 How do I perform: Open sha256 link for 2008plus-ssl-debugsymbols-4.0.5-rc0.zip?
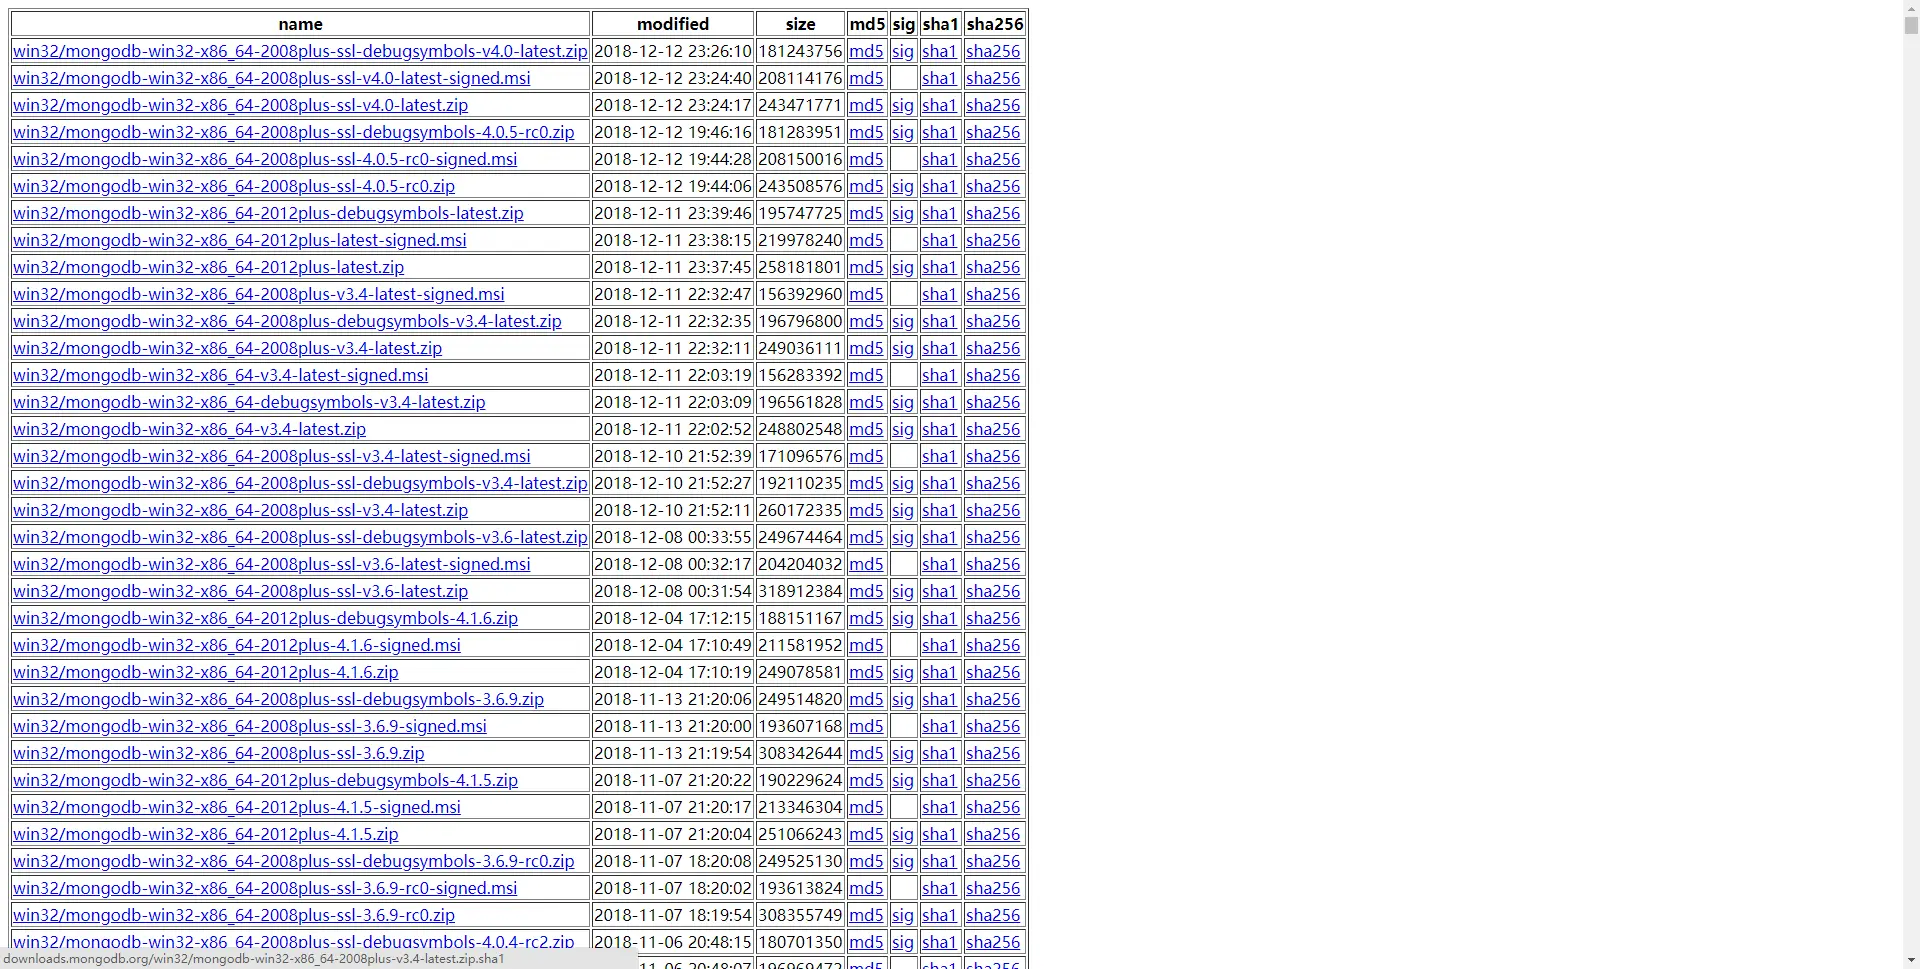(x=993, y=132)
